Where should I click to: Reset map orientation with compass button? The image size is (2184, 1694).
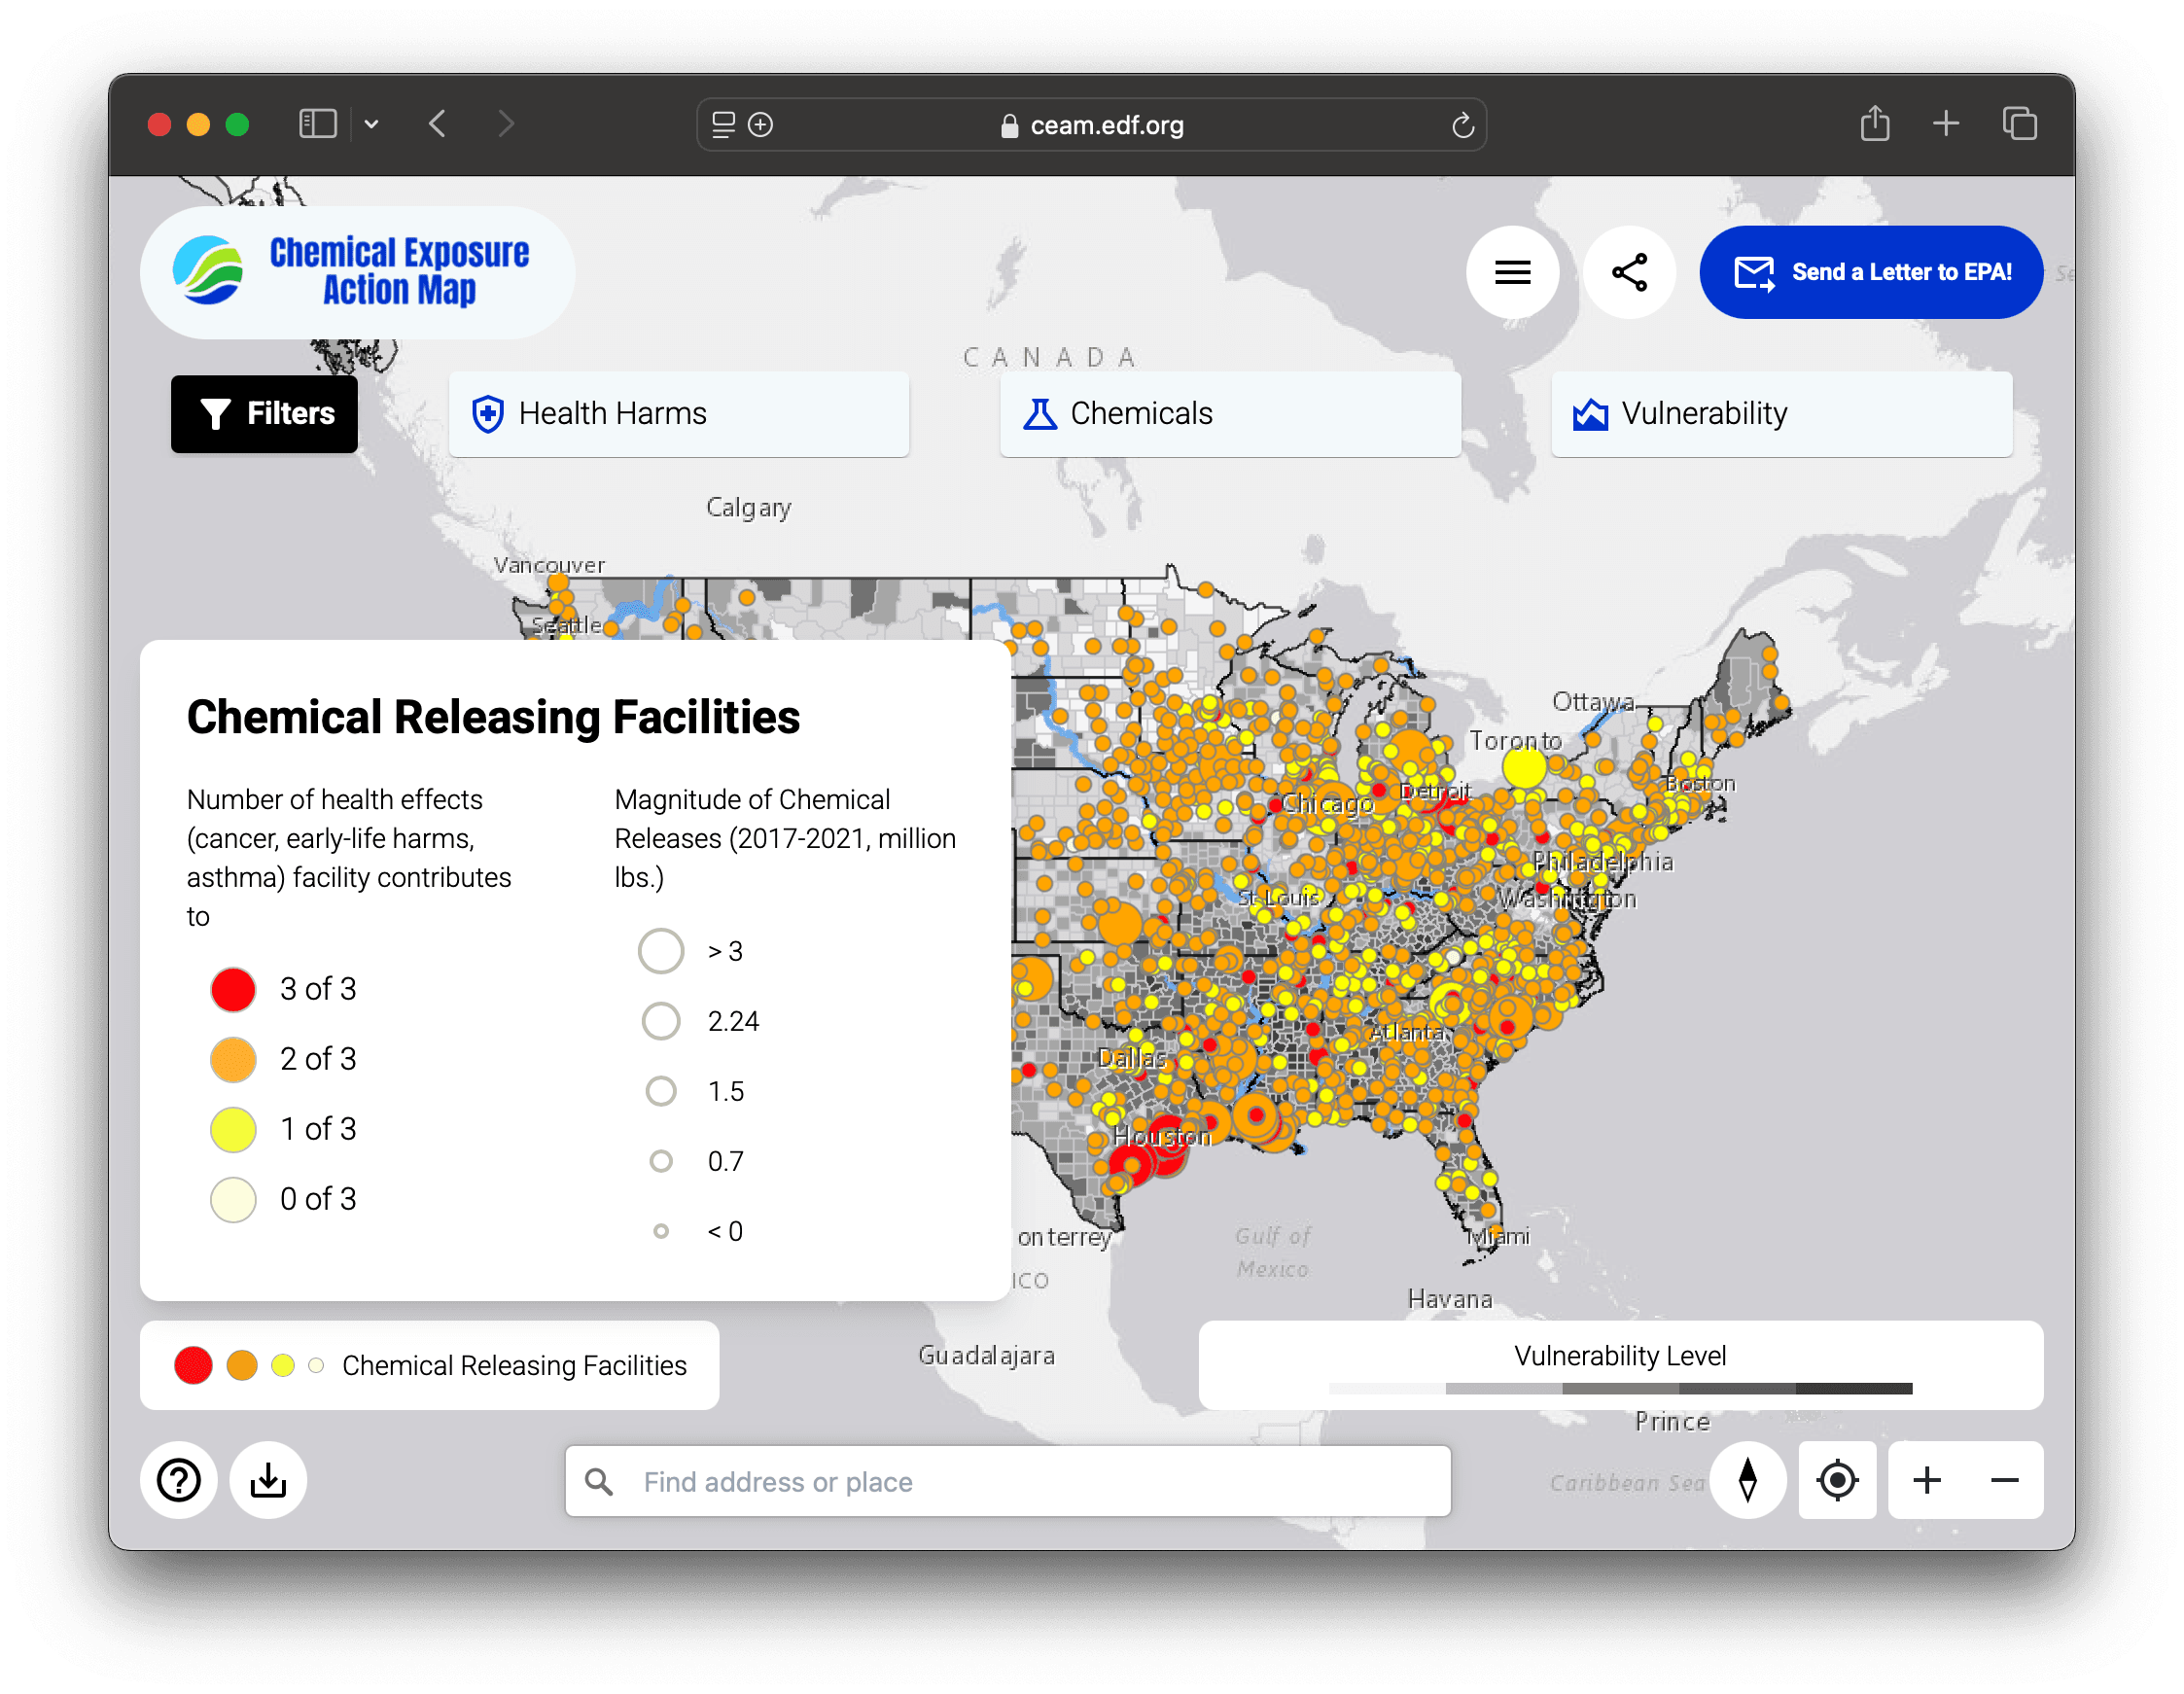point(1748,1480)
